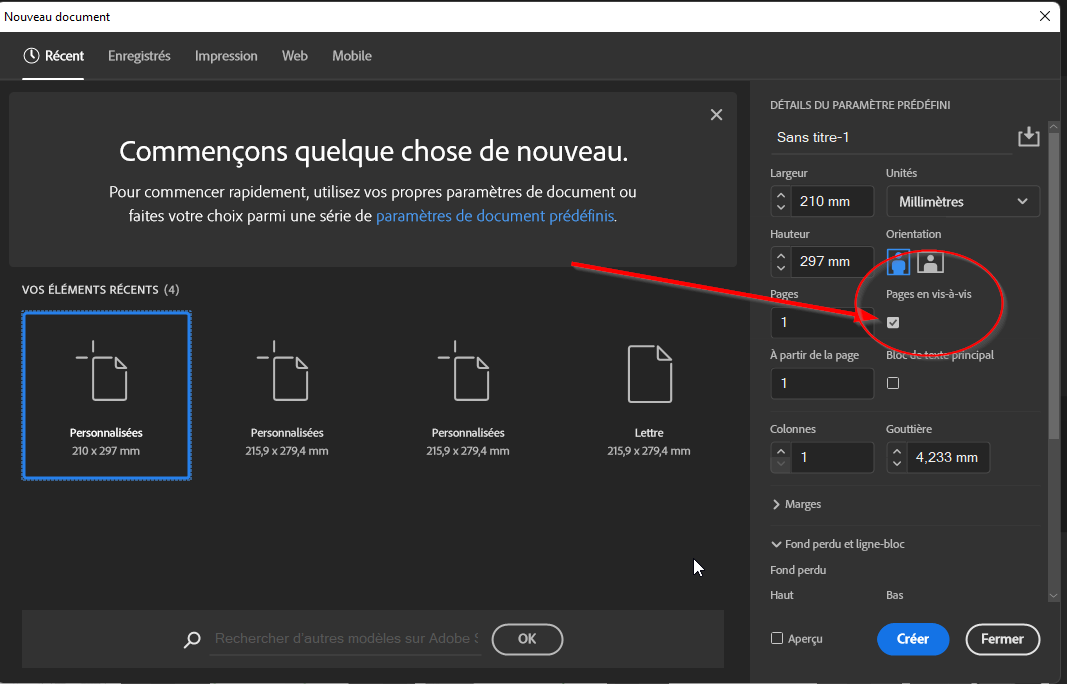The image size is (1067, 684).
Task: Click the save preset icon next to document name
Action: [x=1028, y=137]
